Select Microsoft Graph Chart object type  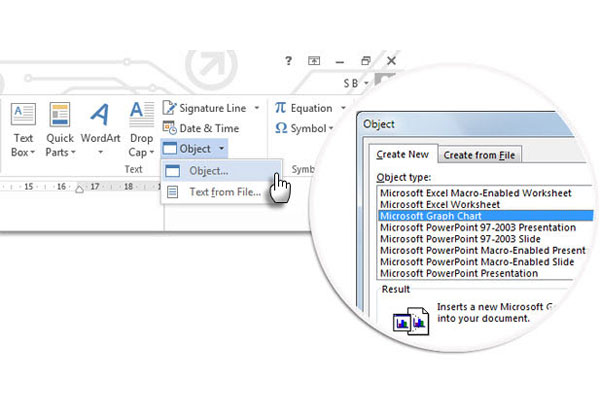(x=485, y=216)
